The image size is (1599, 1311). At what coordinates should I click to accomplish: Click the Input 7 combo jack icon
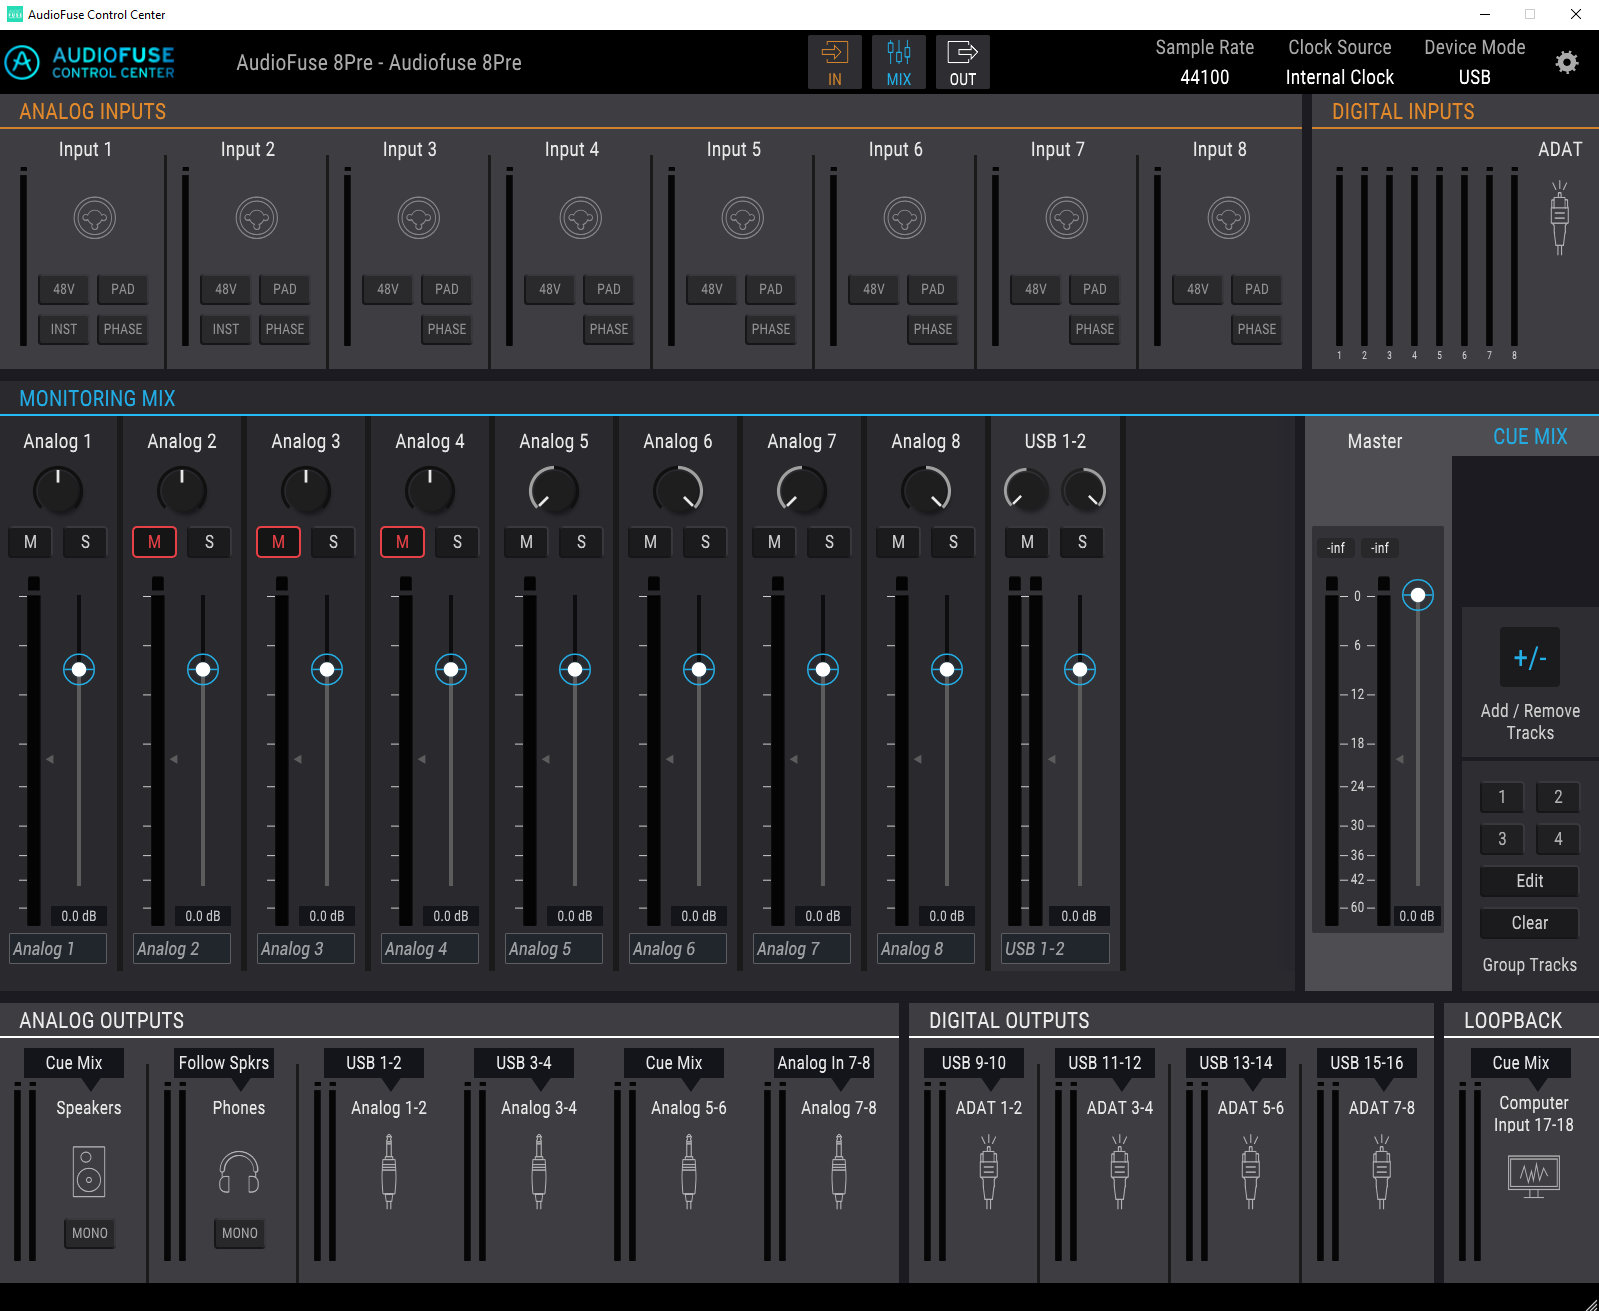1067,218
